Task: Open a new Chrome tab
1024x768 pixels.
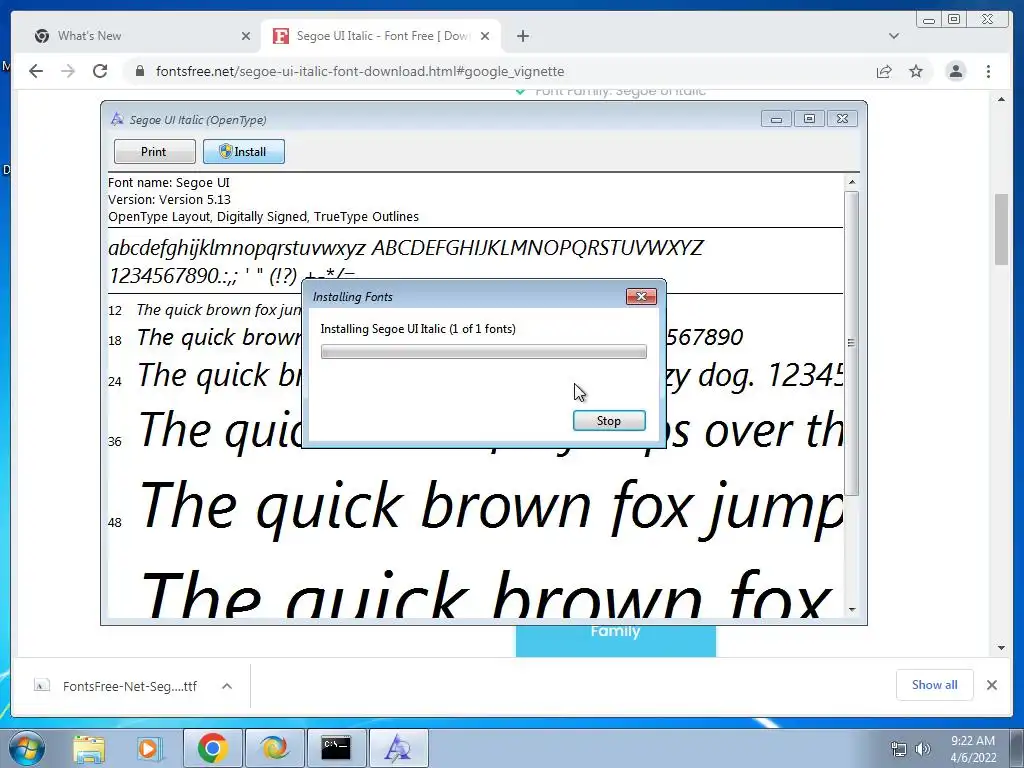Action: [x=522, y=36]
